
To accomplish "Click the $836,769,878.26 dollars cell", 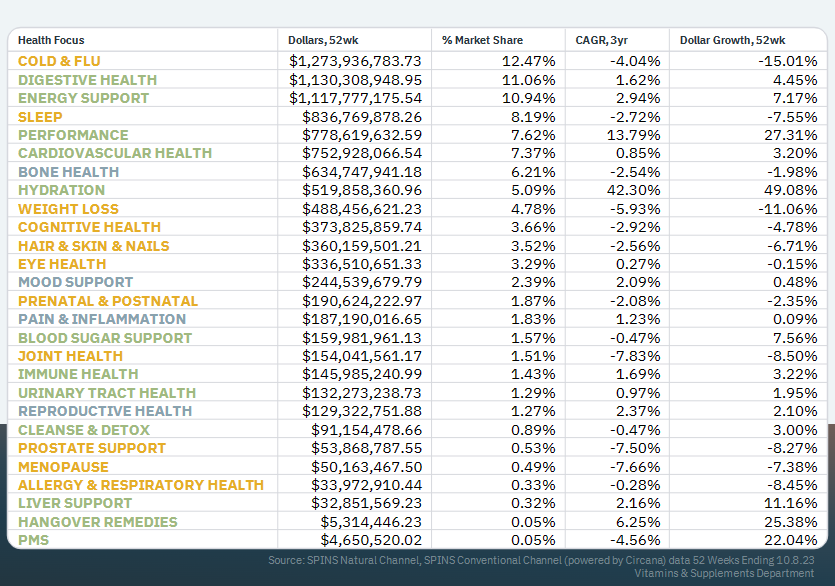I will point(362,117).
